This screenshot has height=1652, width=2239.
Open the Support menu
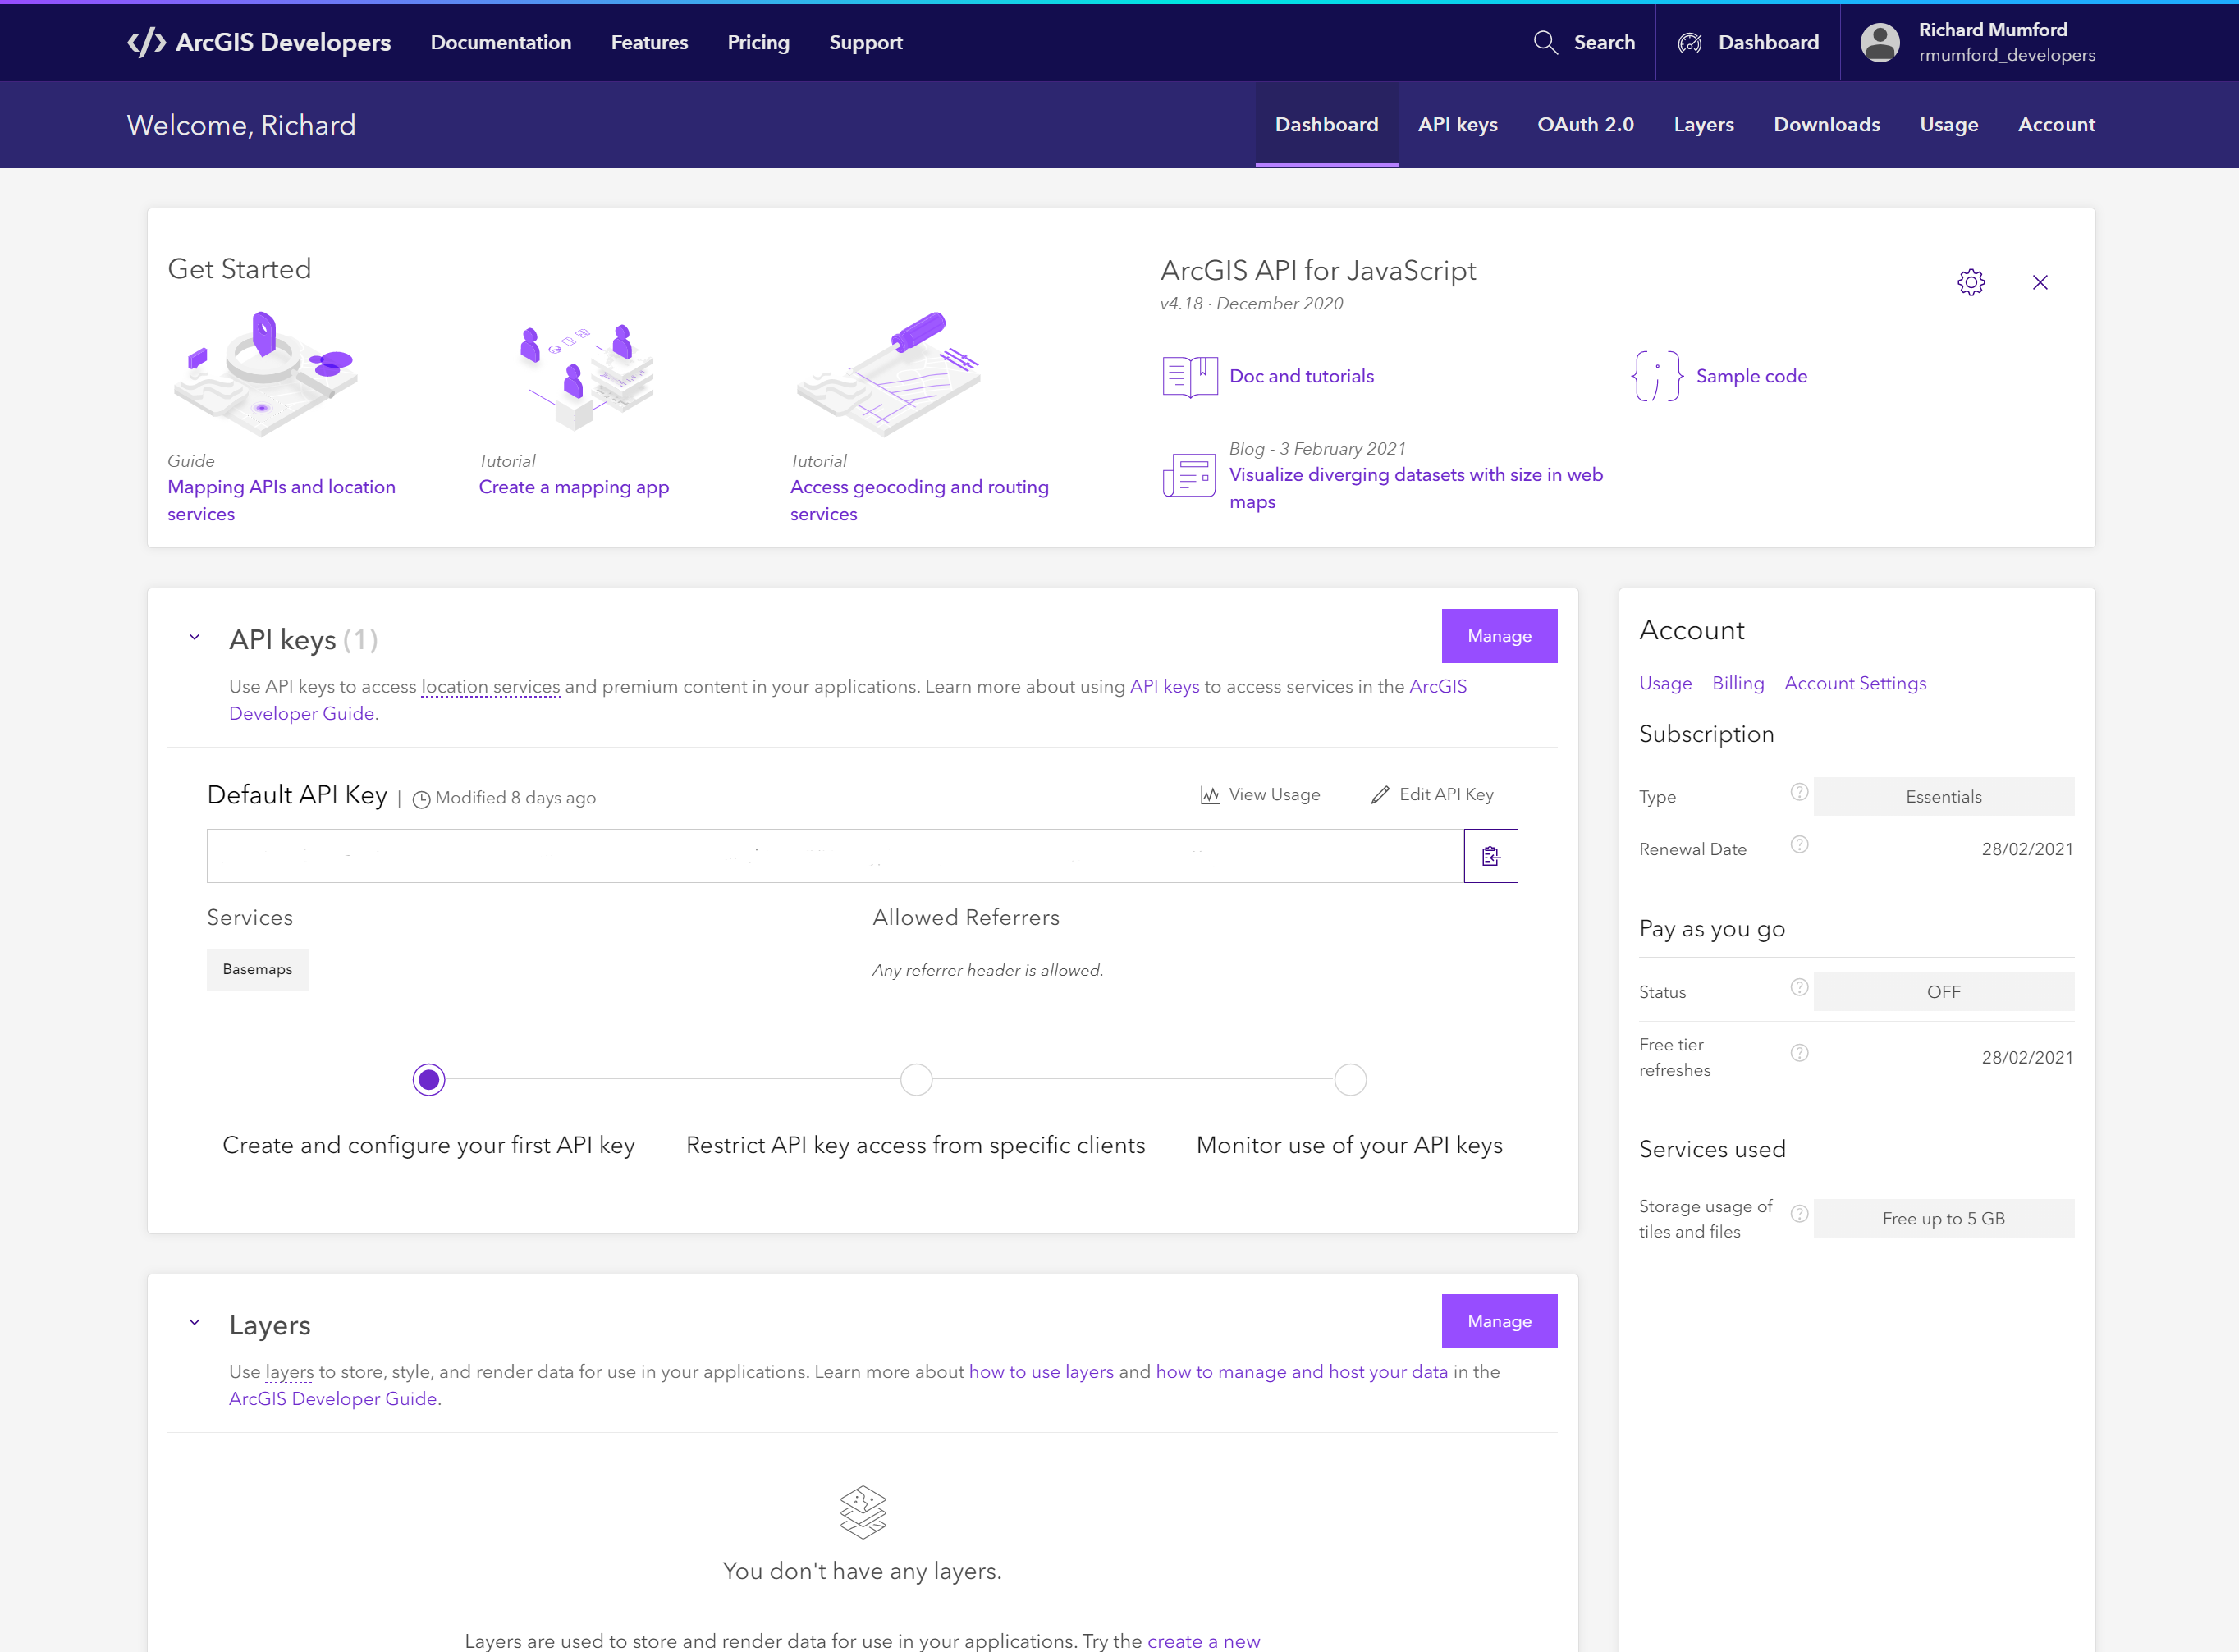click(x=866, y=42)
